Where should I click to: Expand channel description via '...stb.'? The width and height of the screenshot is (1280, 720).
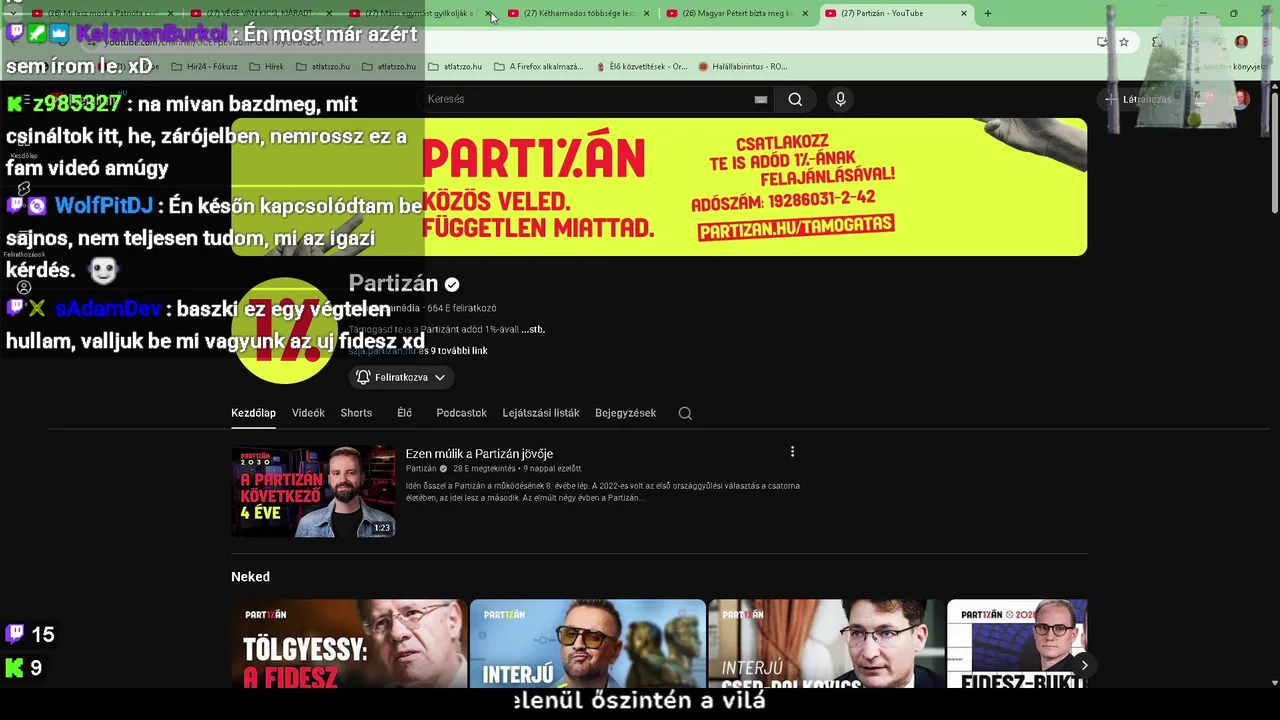coord(533,329)
